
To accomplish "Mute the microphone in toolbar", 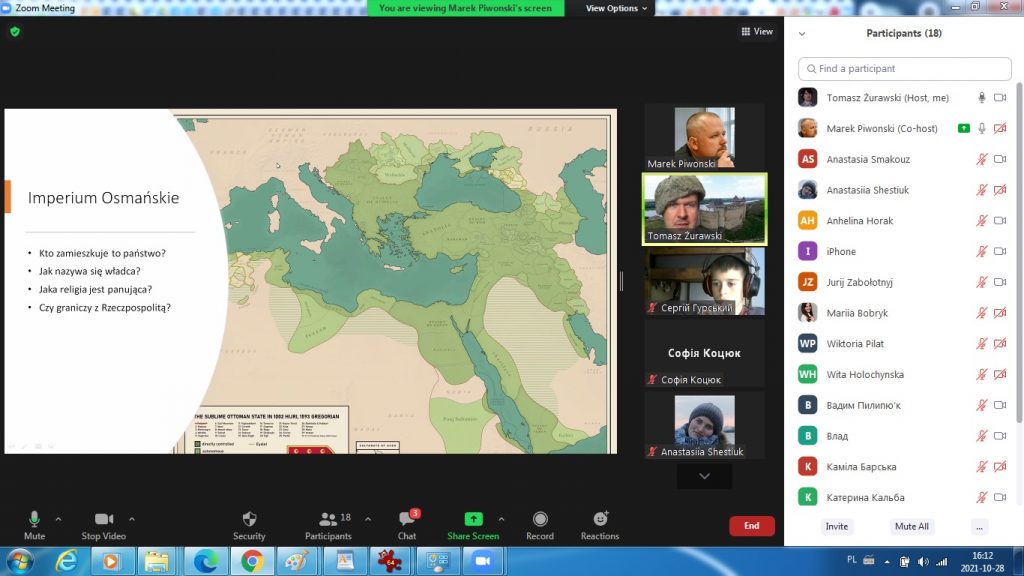I will tap(34, 520).
